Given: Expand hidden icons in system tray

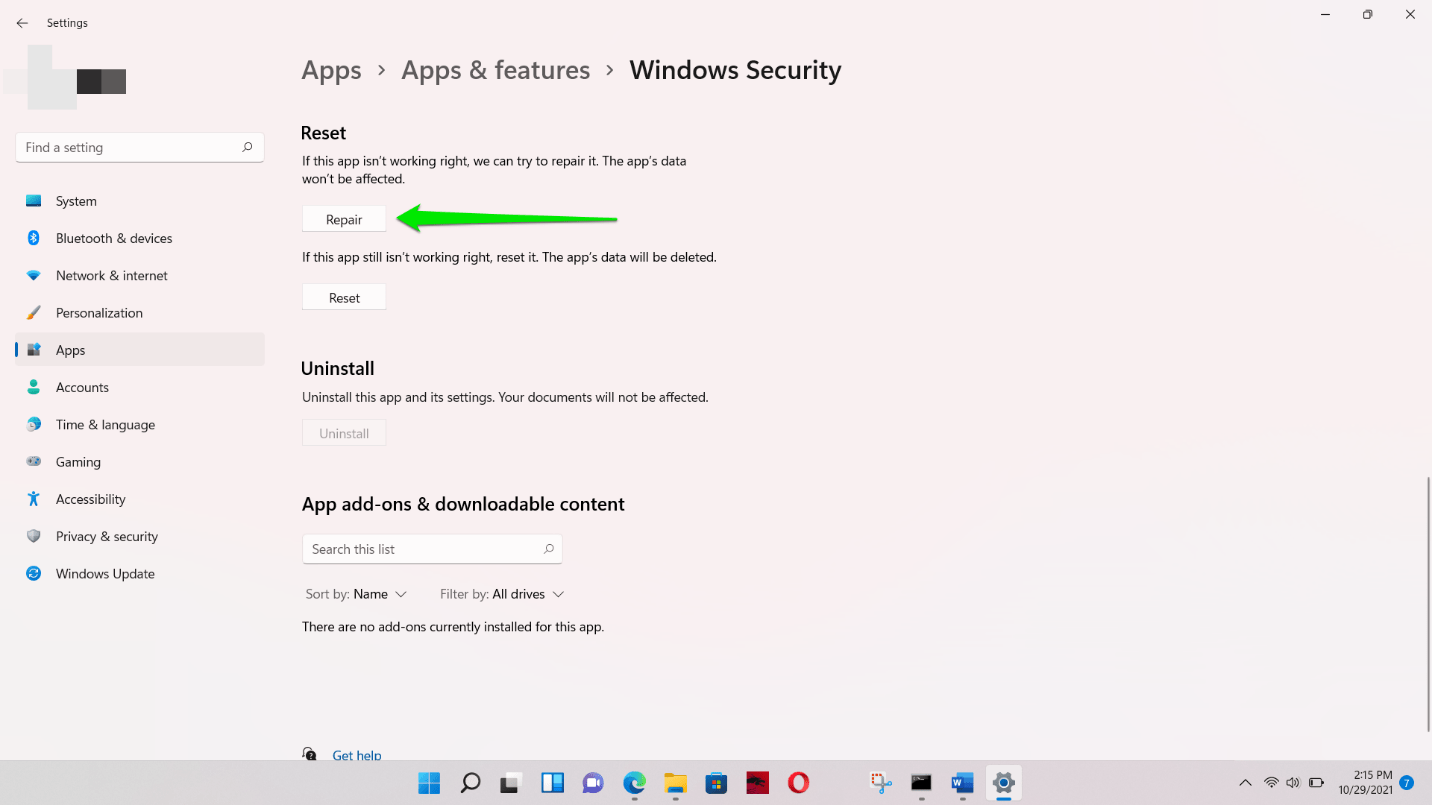Looking at the screenshot, I should tap(1246, 783).
